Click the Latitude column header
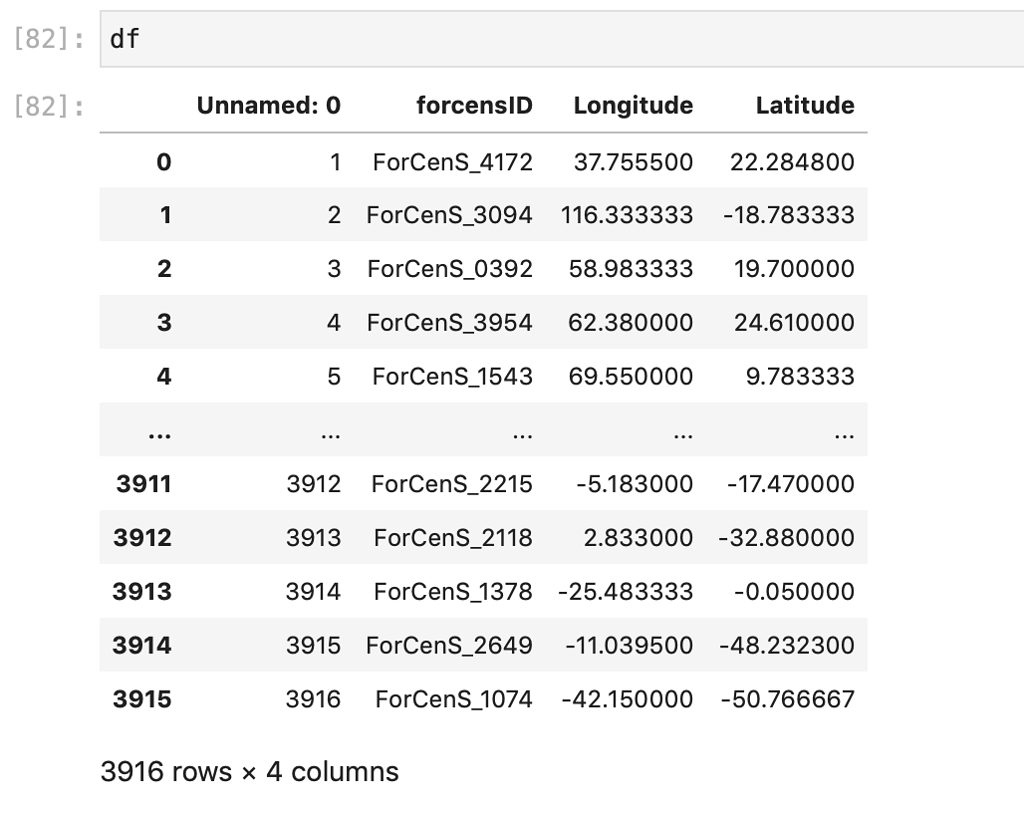The width and height of the screenshot is (1024, 818). [805, 105]
